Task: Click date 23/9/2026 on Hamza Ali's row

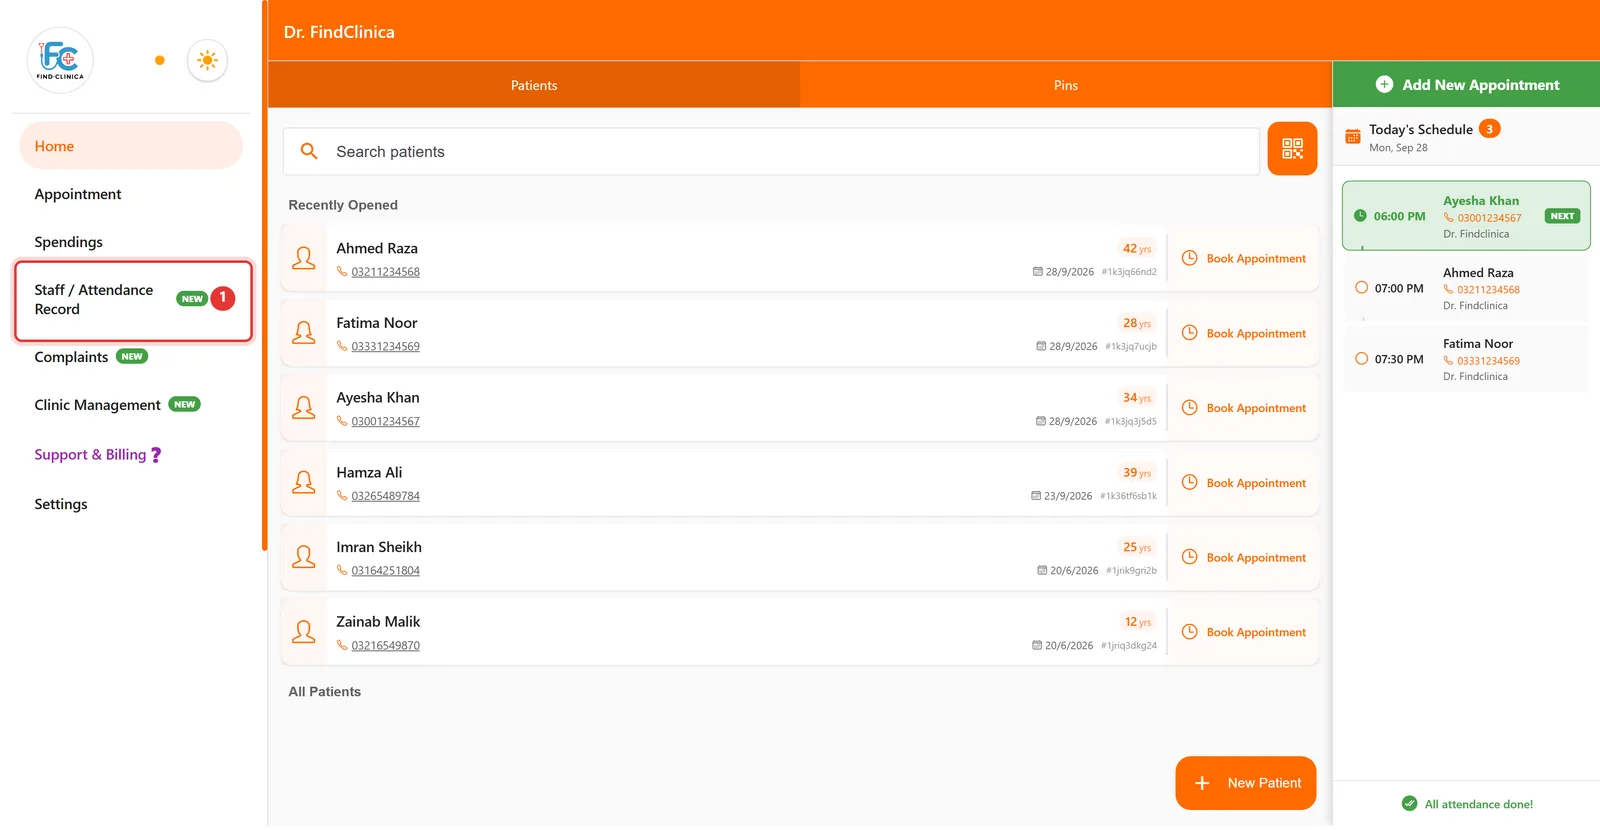Action: 1067,496
